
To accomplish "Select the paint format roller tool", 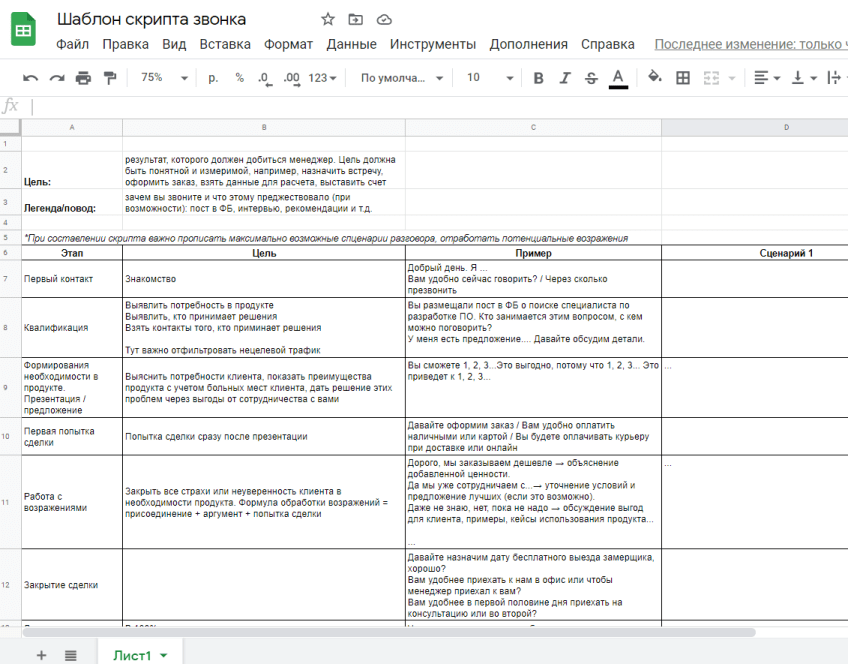I will pyautogui.click(x=110, y=78).
